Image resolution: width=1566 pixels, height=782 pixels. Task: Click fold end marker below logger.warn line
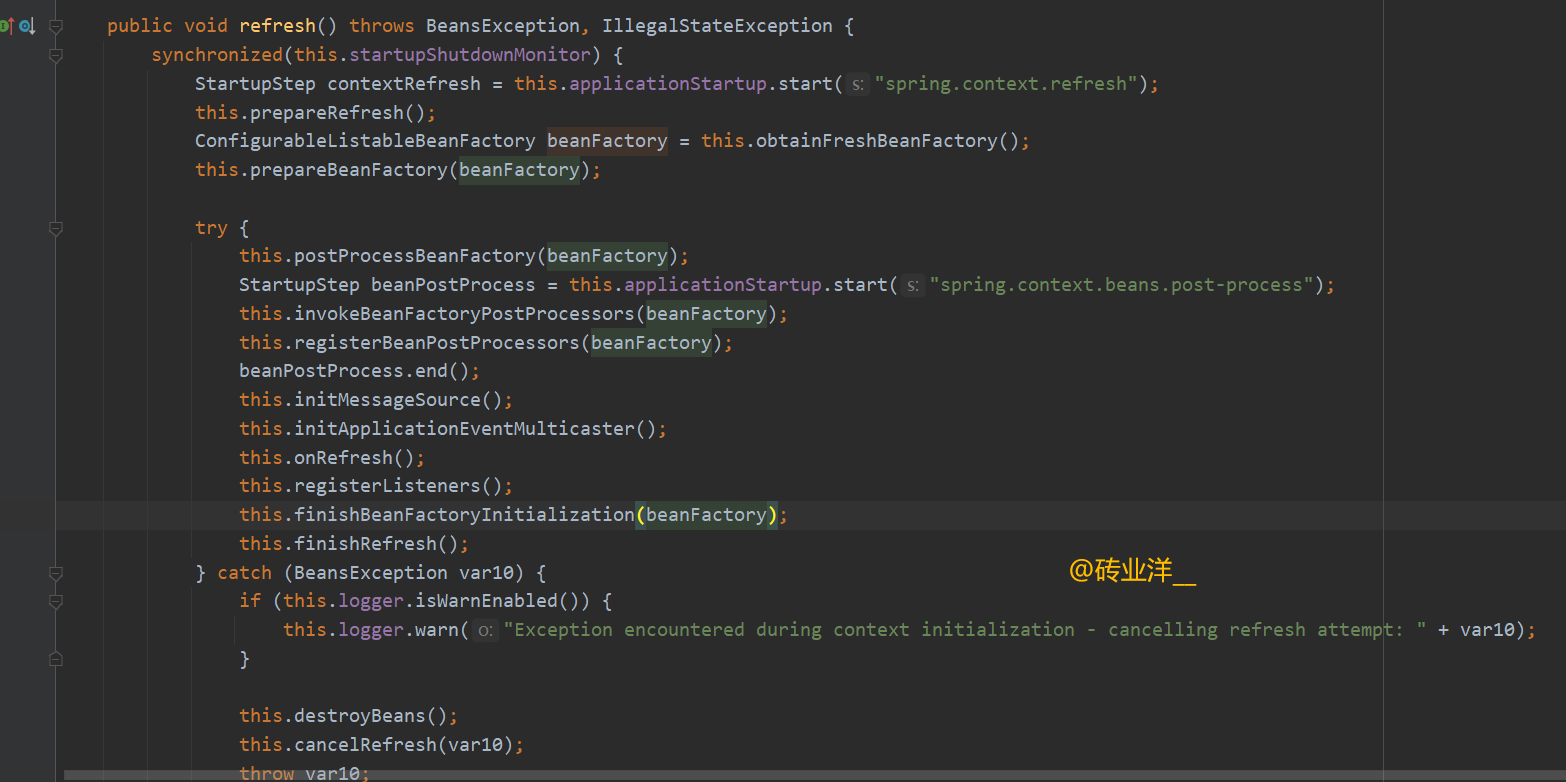[x=56, y=659]
